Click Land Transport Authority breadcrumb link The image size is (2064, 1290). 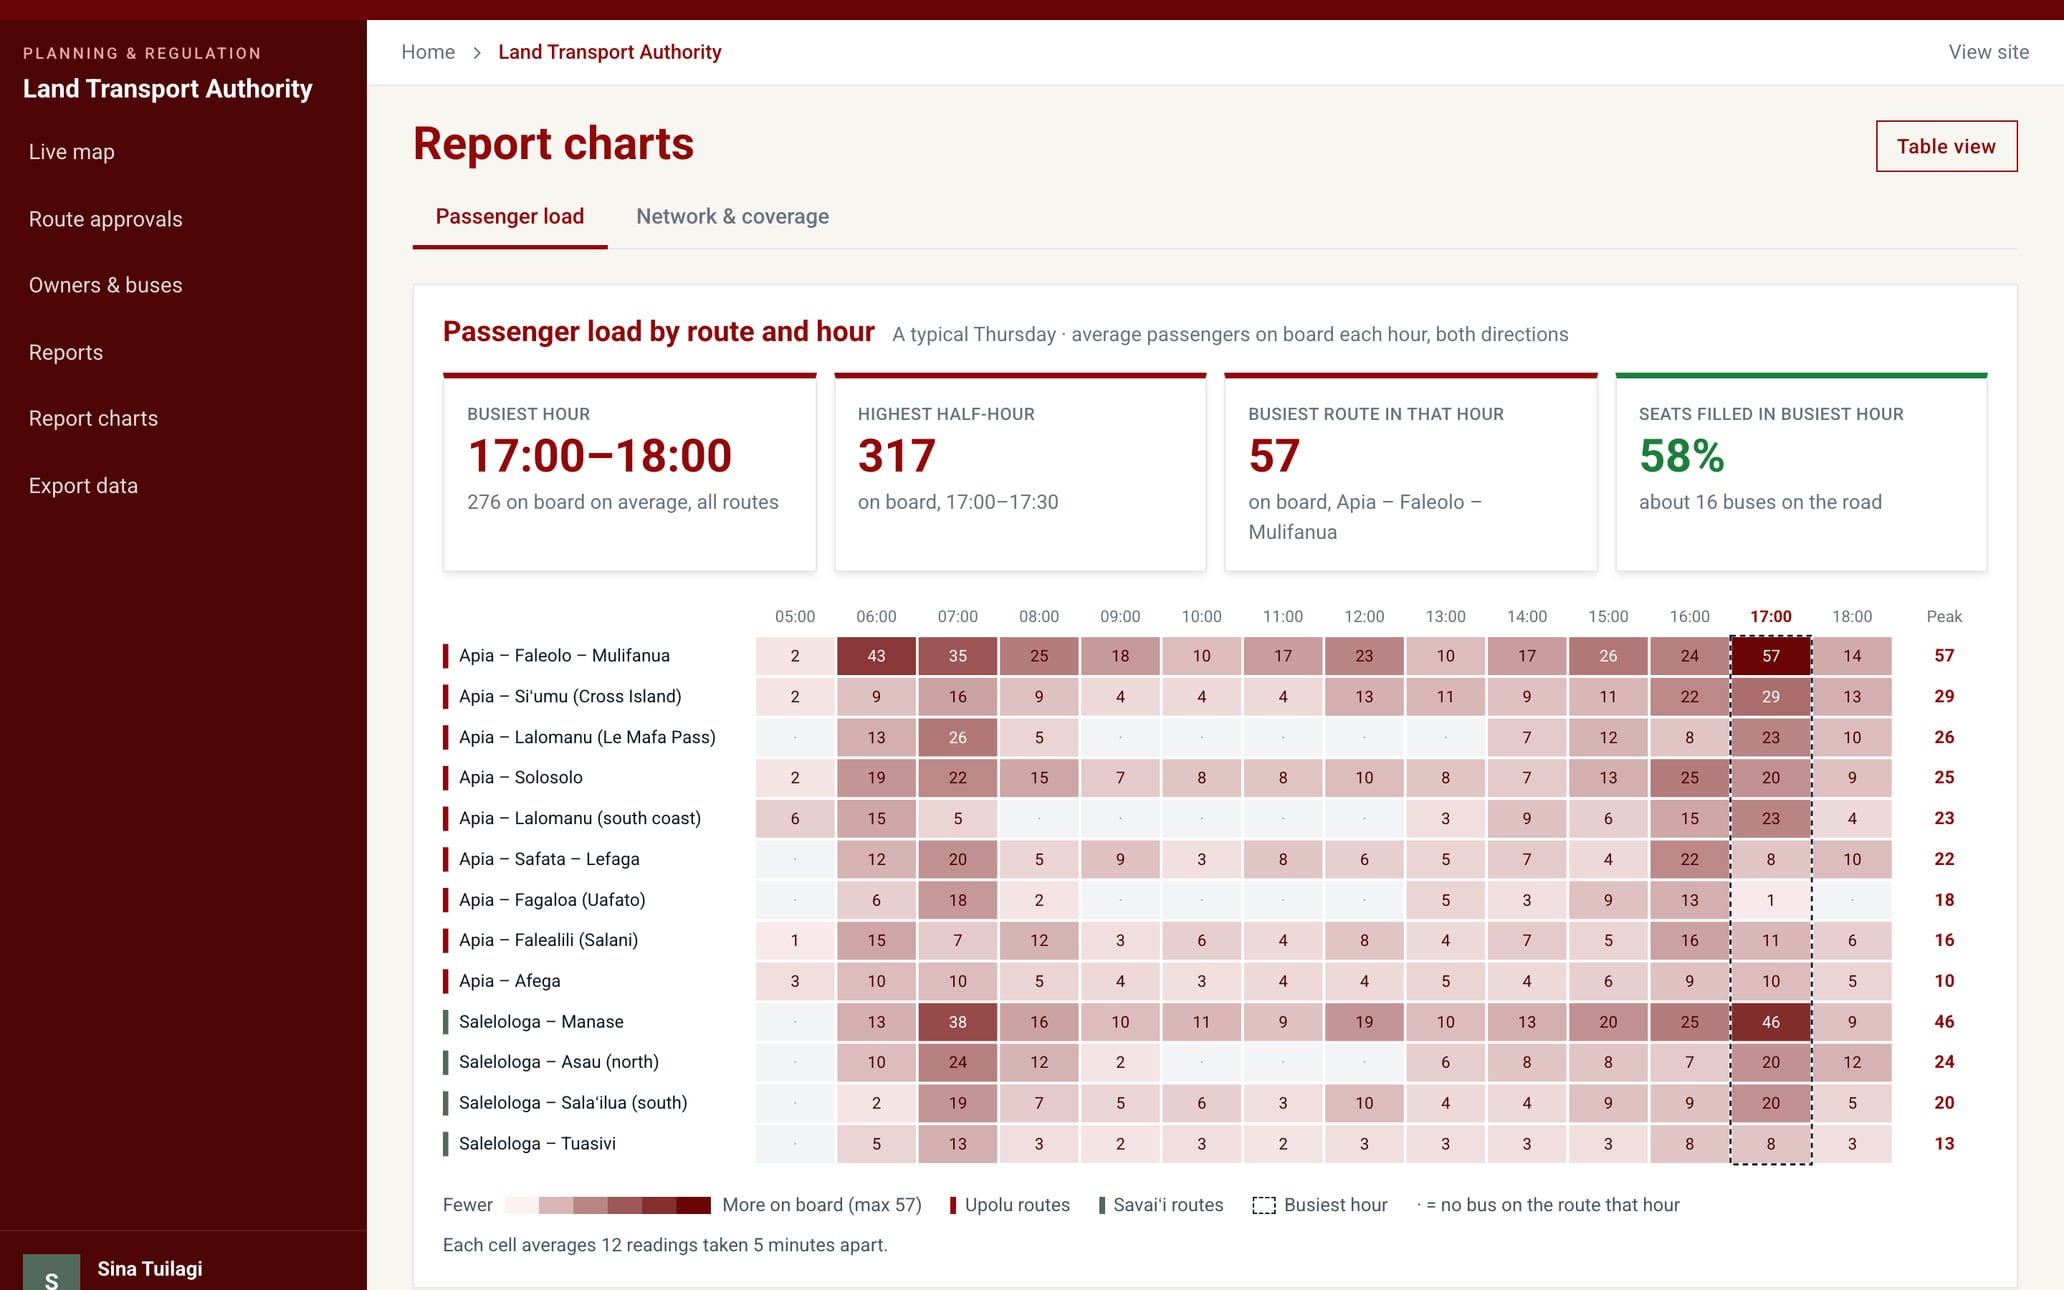pos(610,52)
